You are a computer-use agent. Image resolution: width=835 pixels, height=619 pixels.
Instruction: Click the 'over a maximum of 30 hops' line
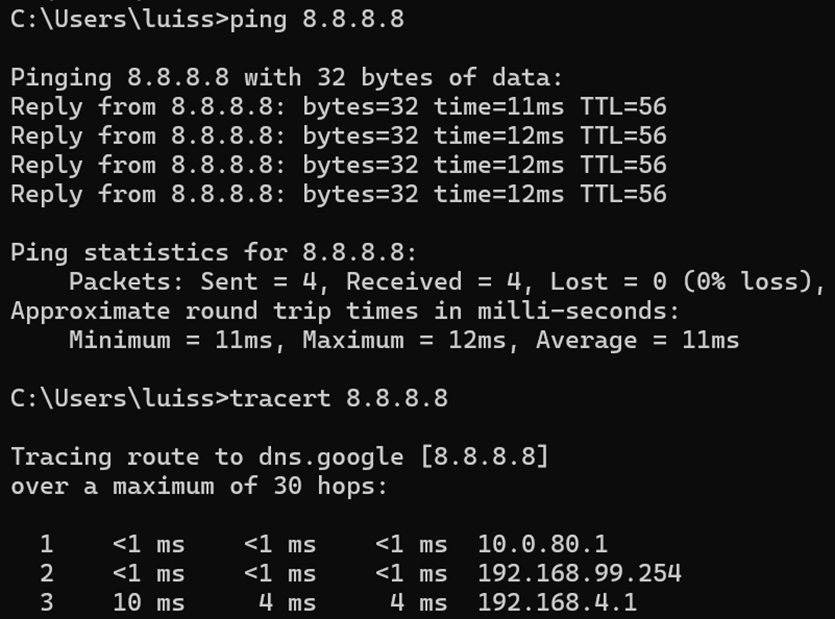pyautogui.click(x=199, y=486)
